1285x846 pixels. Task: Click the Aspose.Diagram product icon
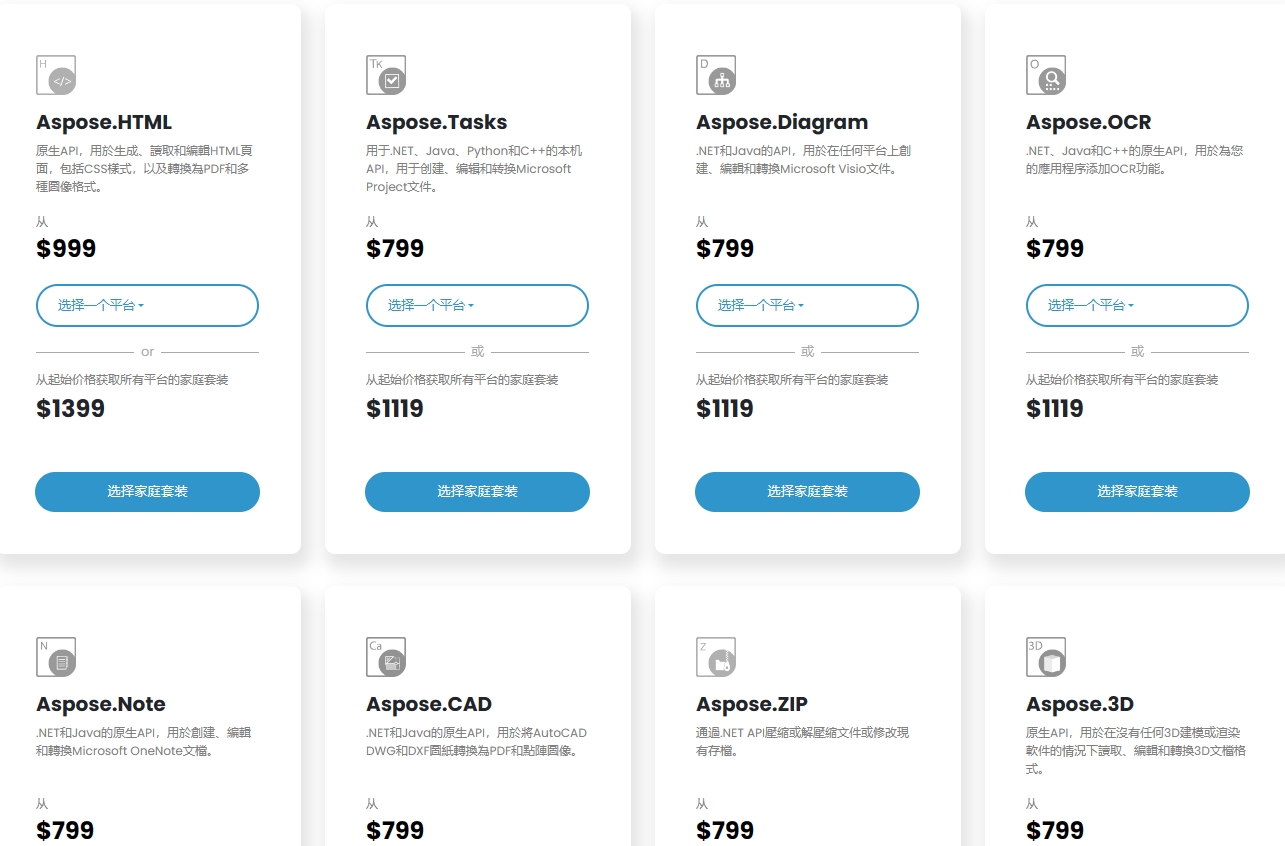pyautogui.click(x=716, y=75)
